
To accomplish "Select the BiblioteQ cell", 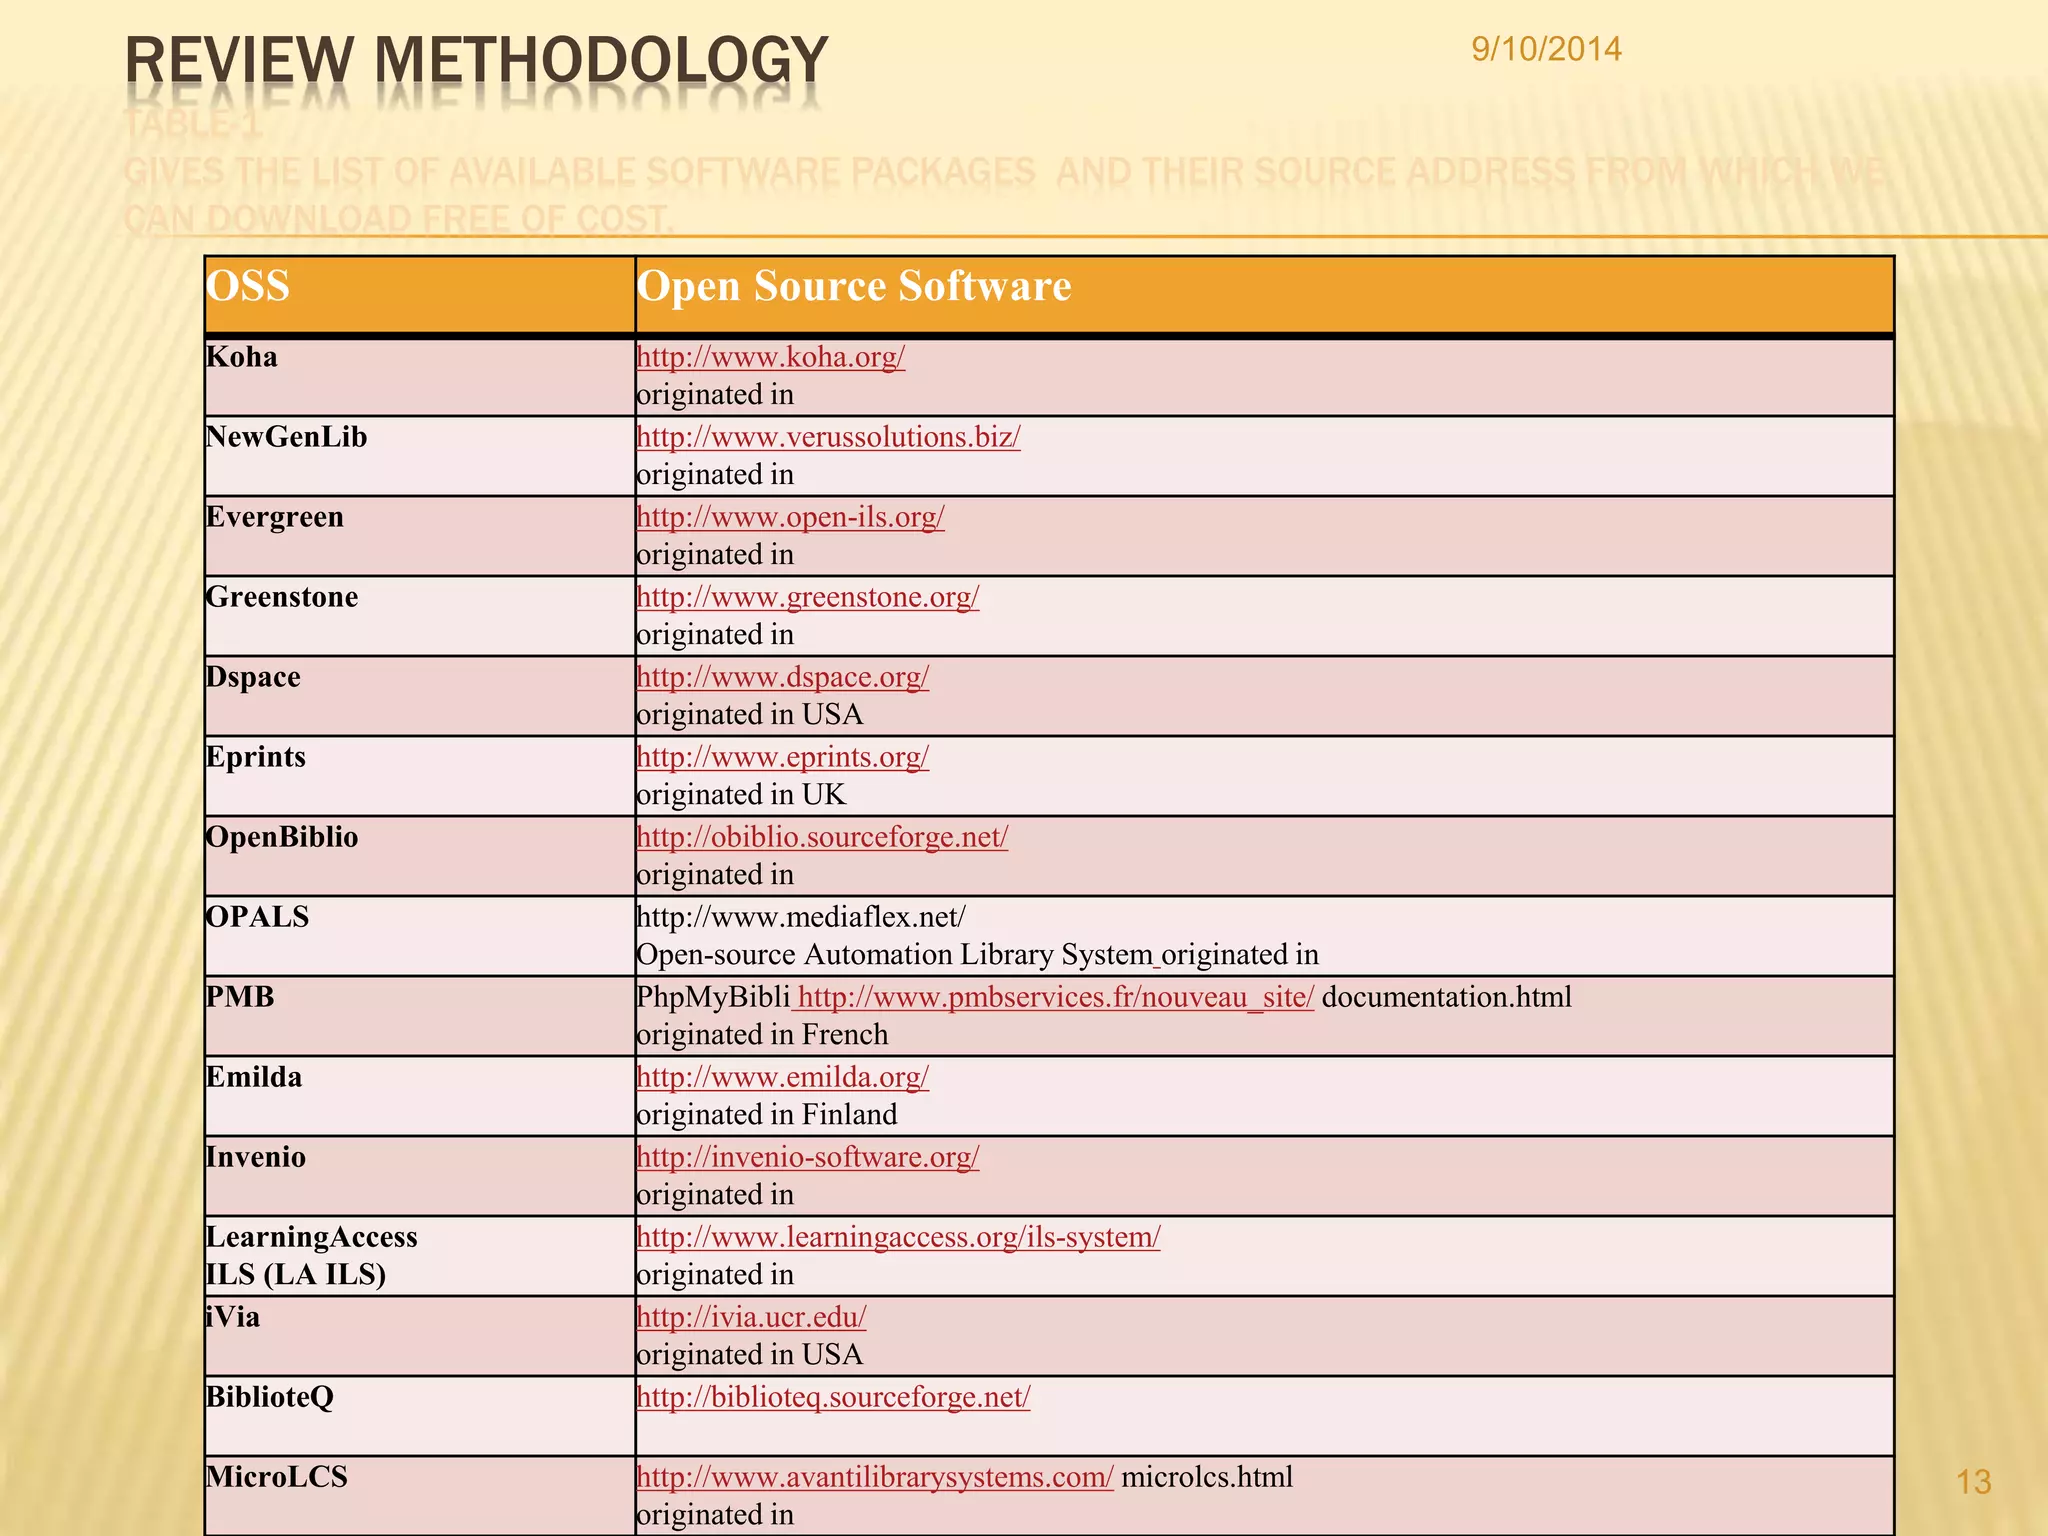I will [420, 1416].
